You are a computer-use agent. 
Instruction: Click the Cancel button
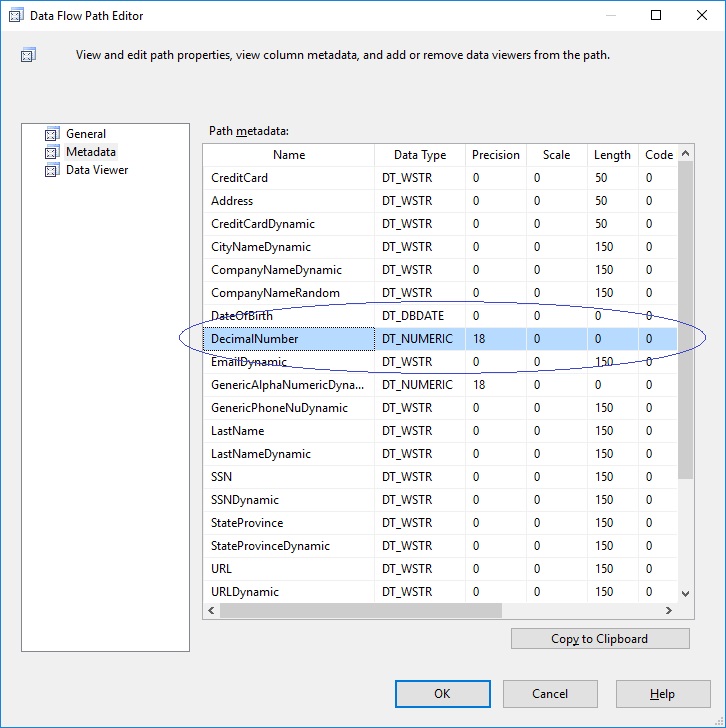(550, 694)
